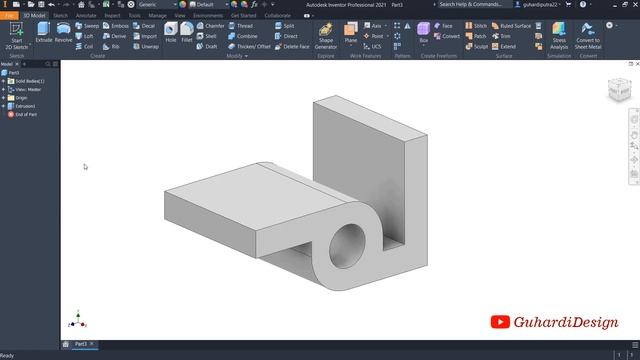Select Thicken/Offset tool

pos(249,47)
